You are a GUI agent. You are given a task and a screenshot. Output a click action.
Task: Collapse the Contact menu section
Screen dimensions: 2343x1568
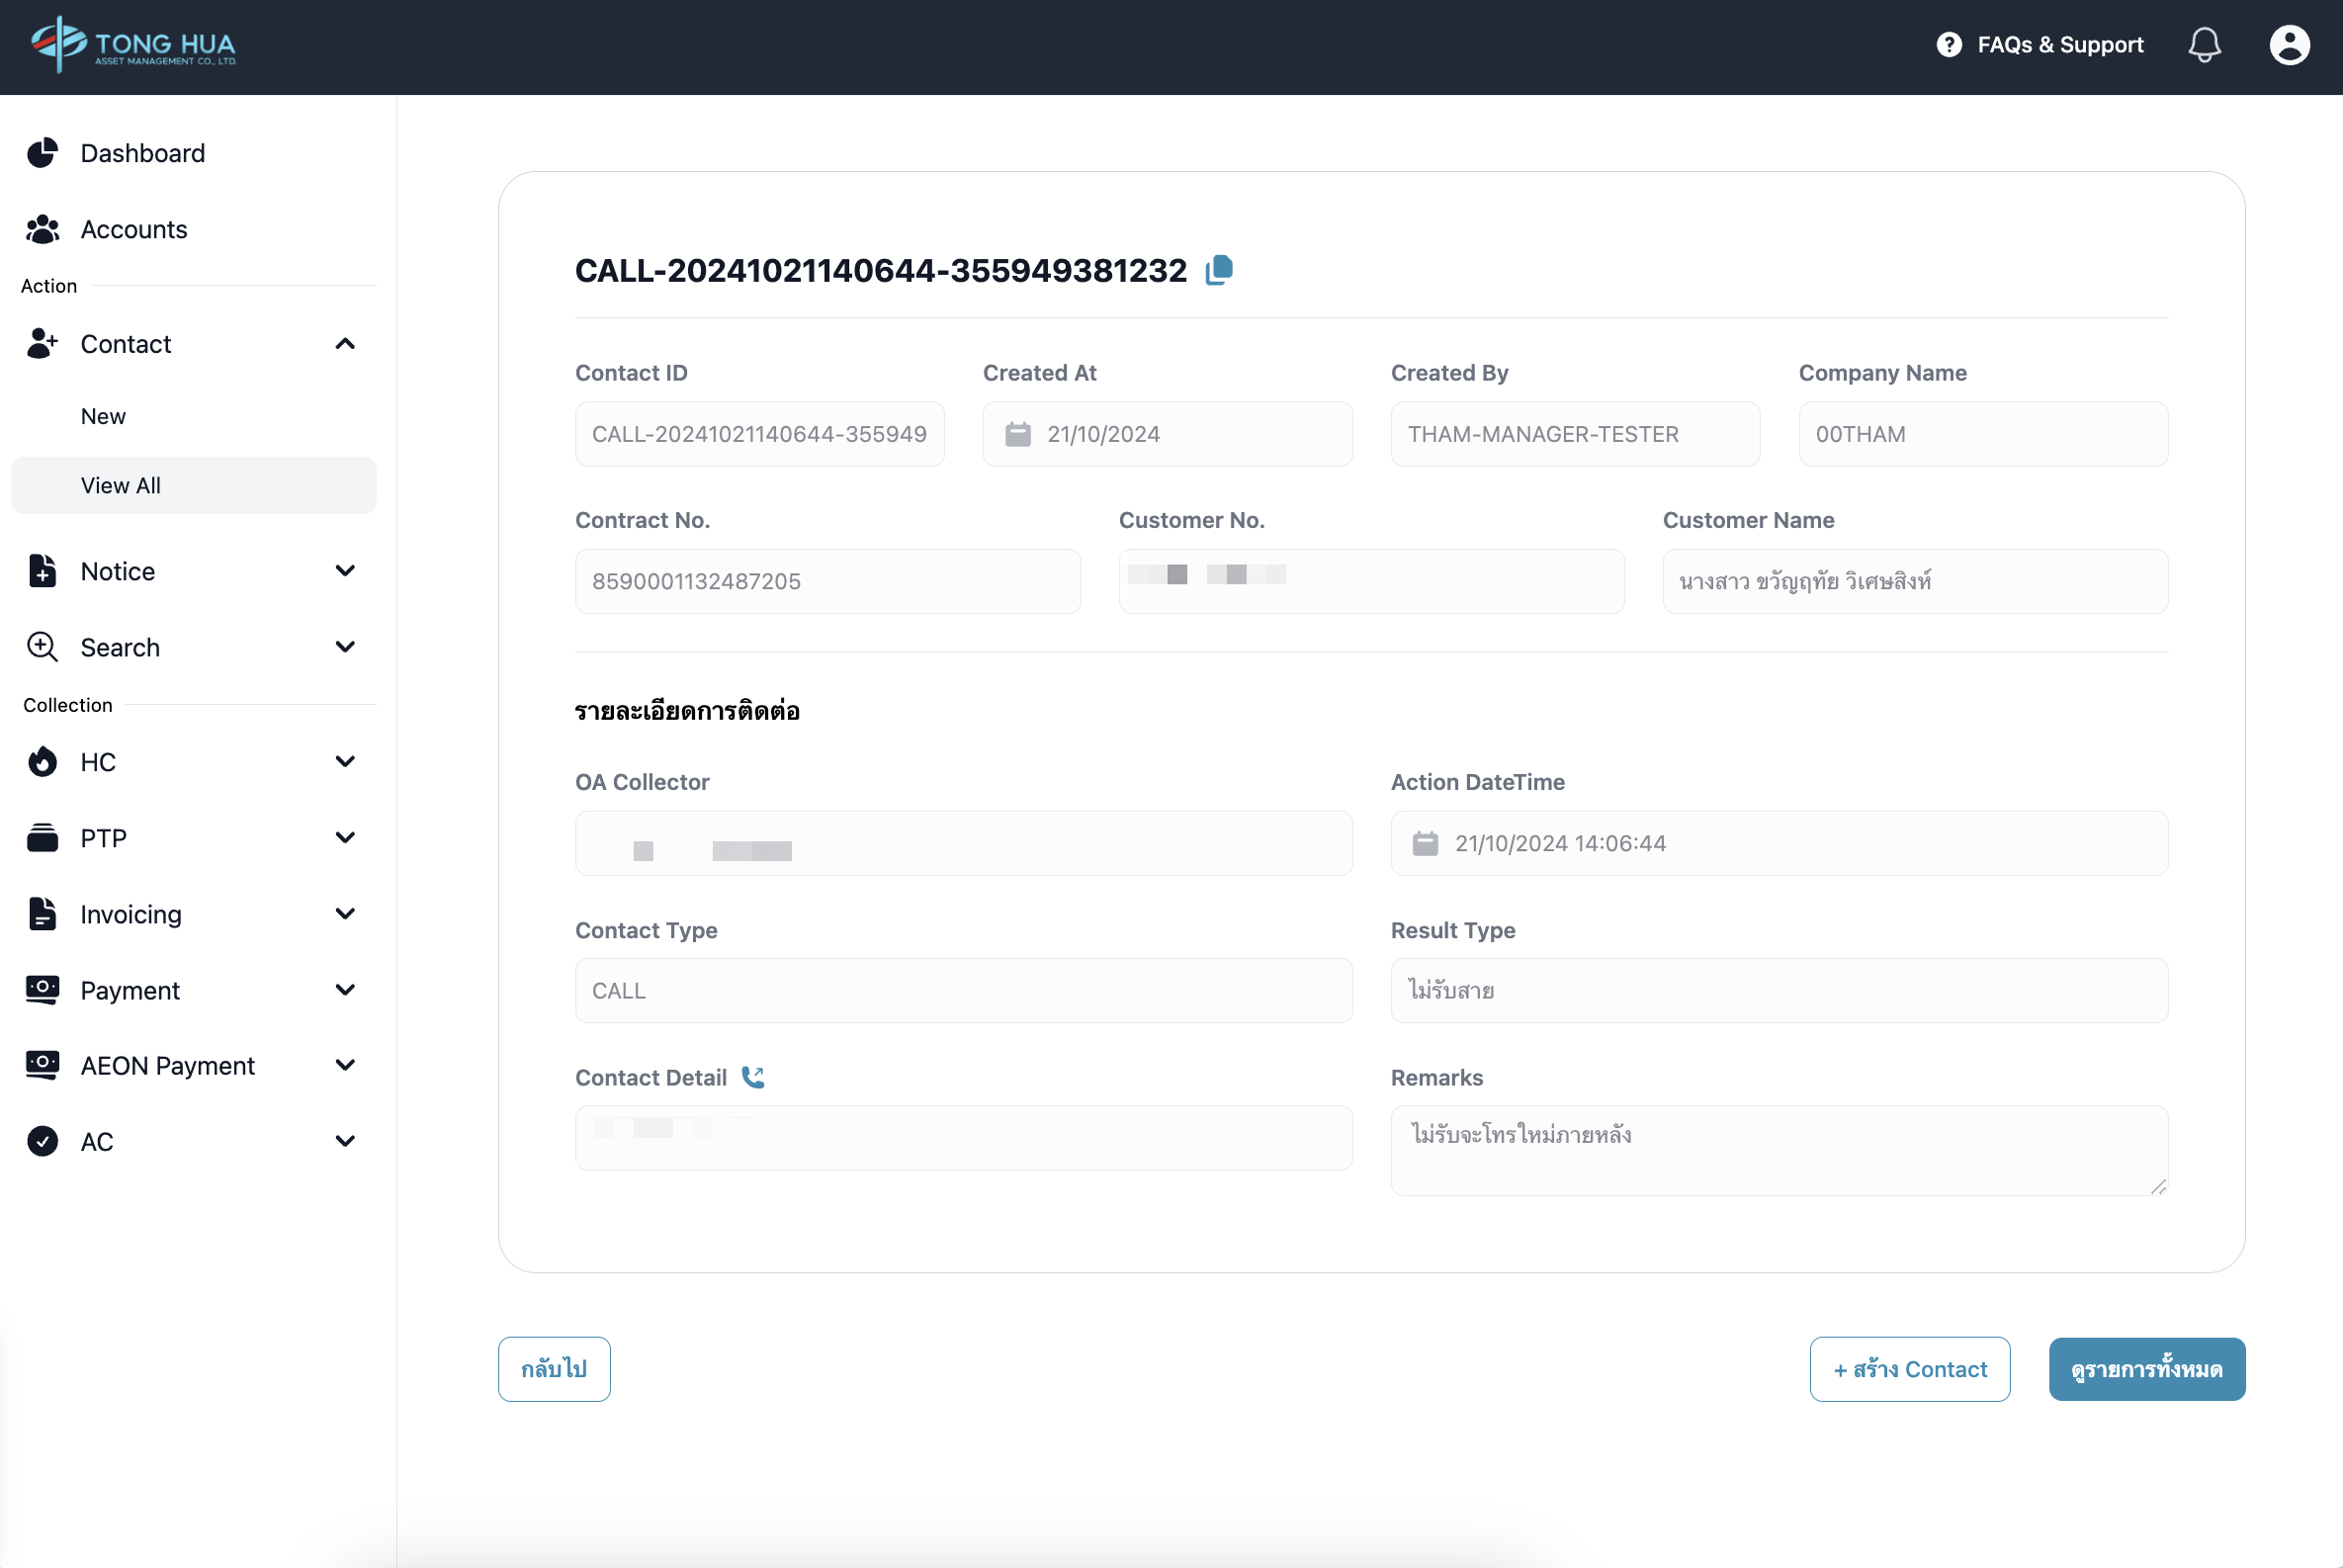(345, 344)
